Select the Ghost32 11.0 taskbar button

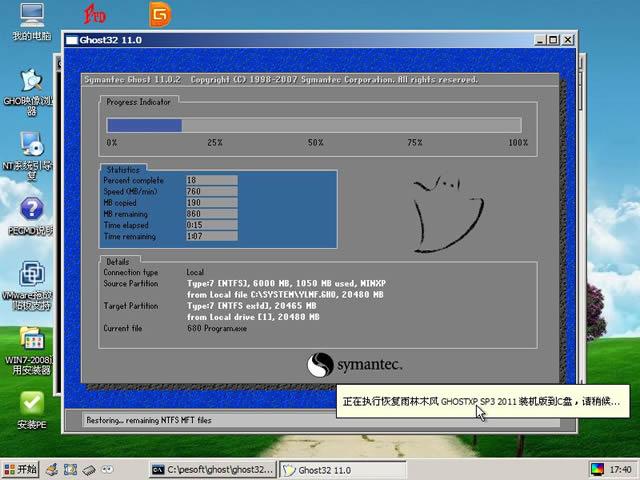point(343,470)
